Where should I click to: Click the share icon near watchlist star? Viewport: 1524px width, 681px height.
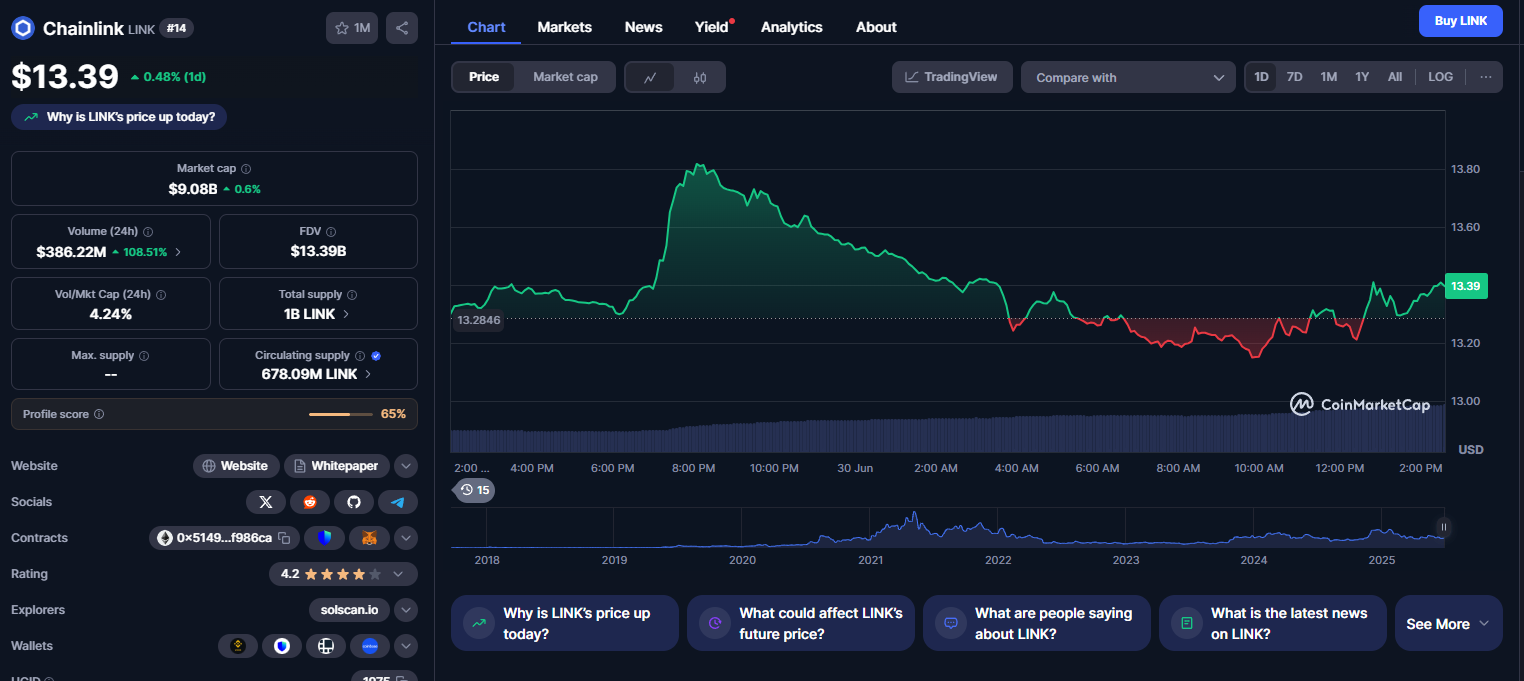pyautogui.click(x=402, y=28)
